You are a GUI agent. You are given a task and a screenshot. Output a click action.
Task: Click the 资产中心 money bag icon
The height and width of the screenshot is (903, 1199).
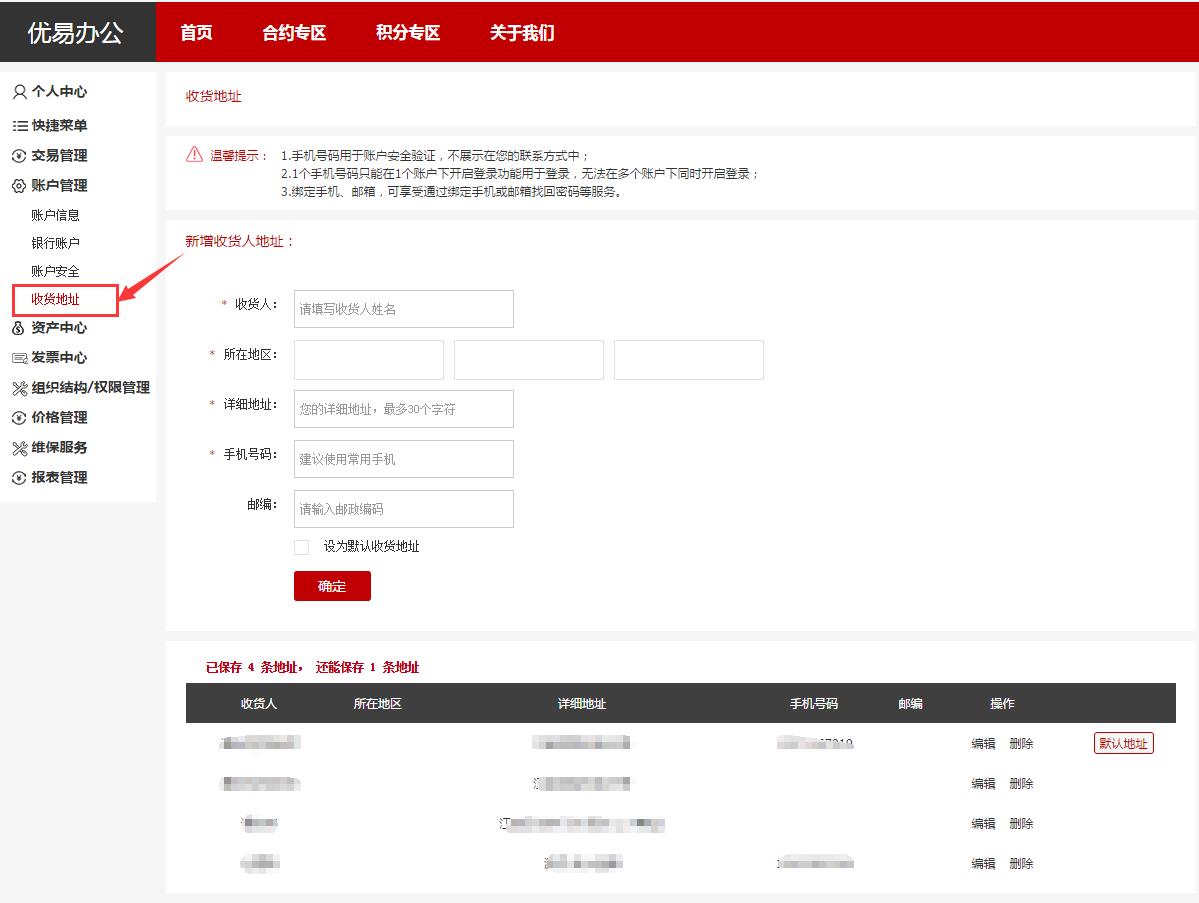click(19, 328)
